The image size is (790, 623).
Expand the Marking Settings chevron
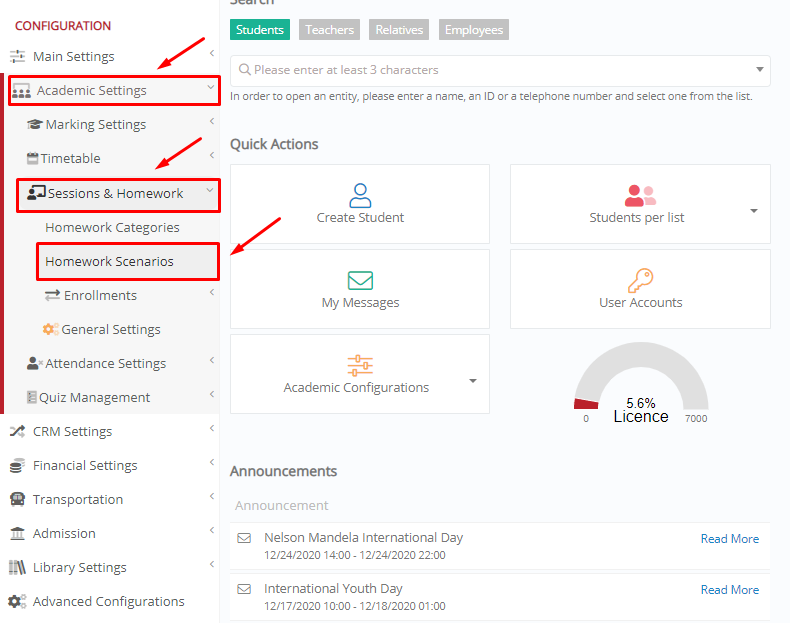[x=212, y=121]
